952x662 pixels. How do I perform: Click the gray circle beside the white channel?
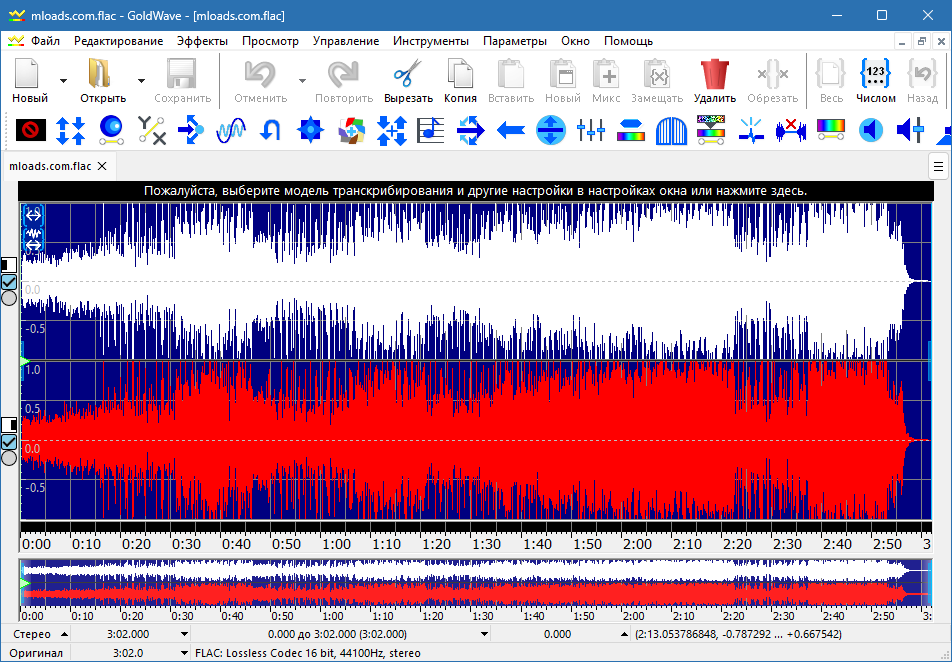point(8,298)
